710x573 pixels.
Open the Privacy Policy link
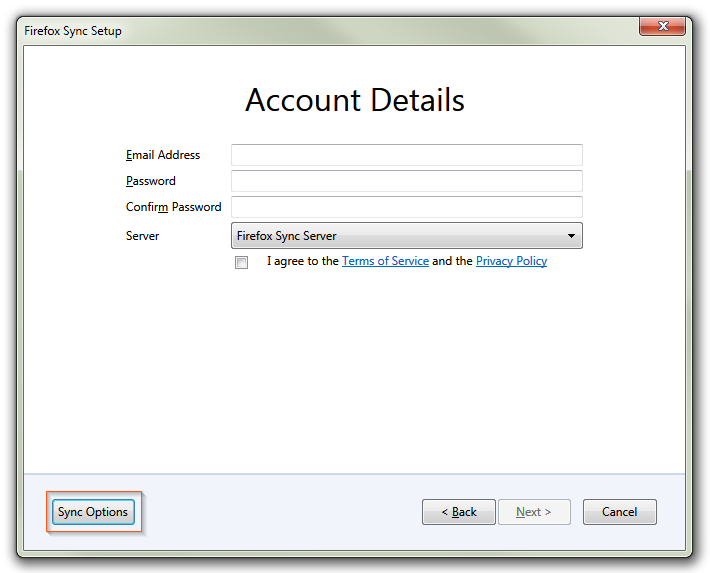[x=511, y=261]
